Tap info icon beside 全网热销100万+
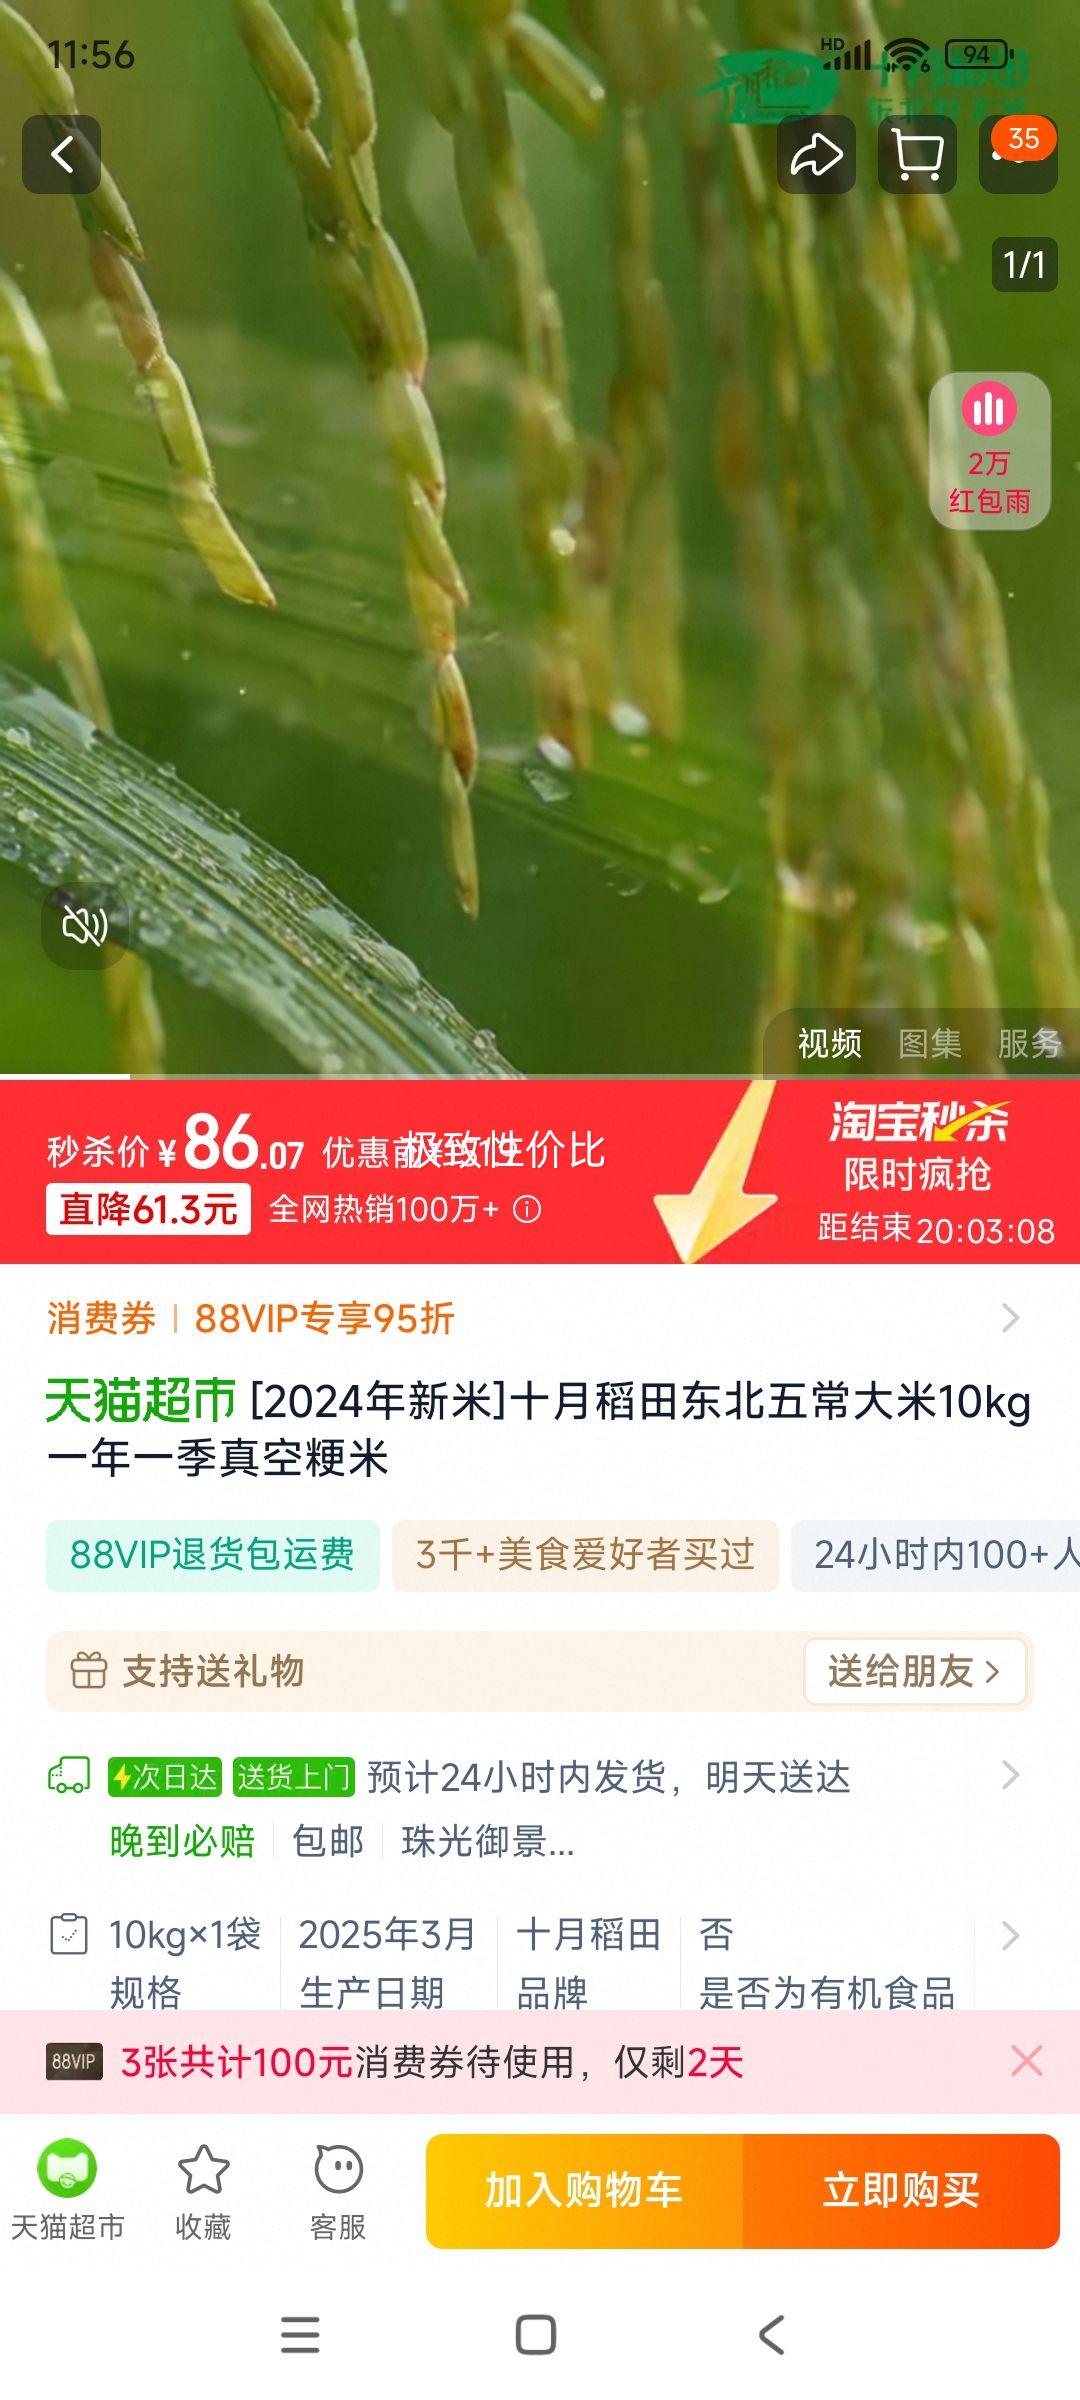Image resolution: width=1080 pixels, height=2400 pixels. click(x=527, y=1210)
